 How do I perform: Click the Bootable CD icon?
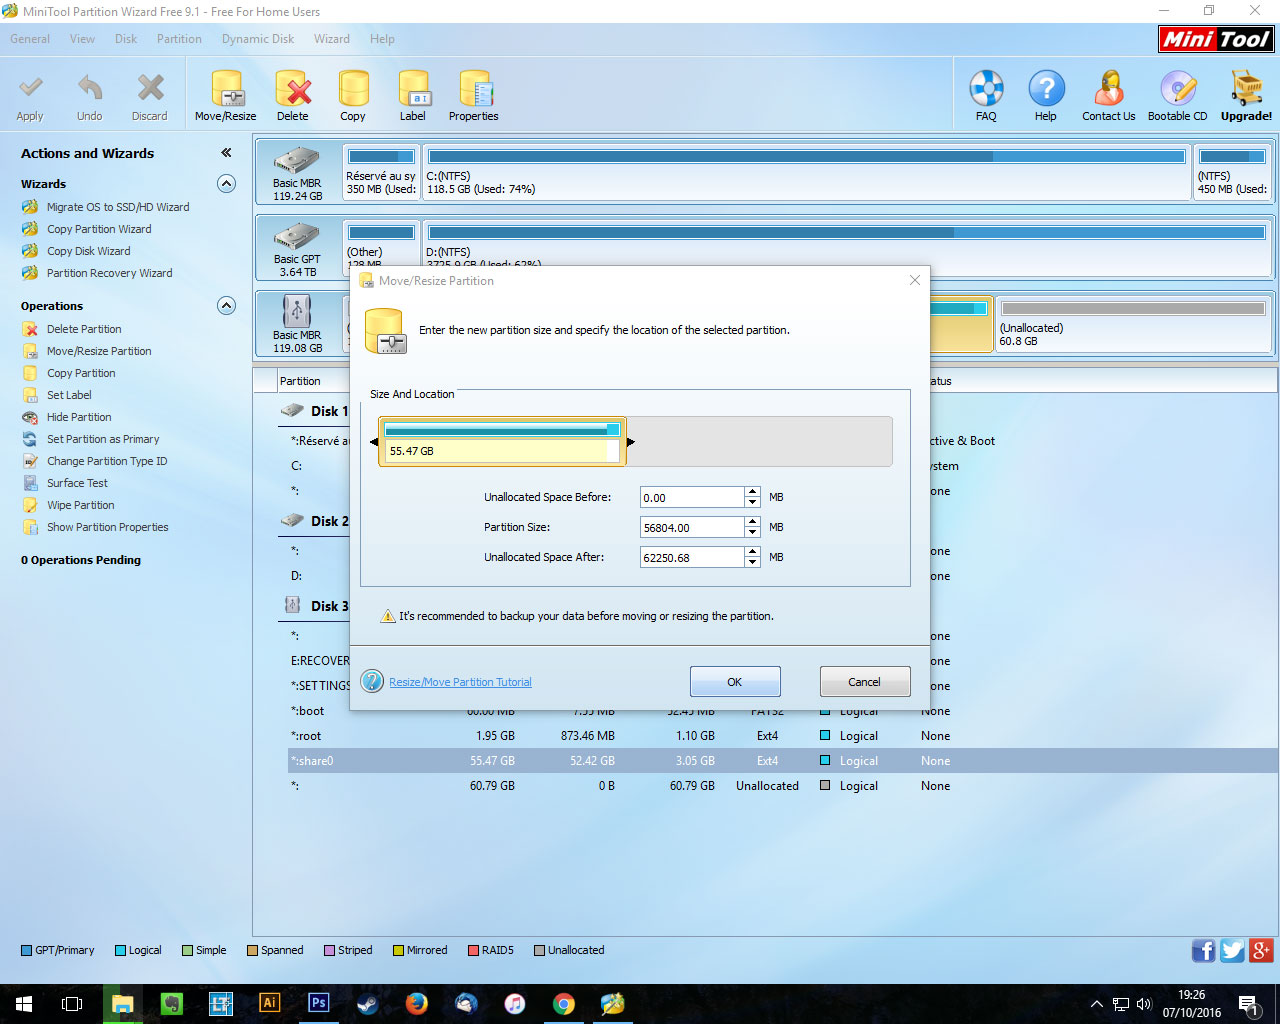pos(1178,89)
